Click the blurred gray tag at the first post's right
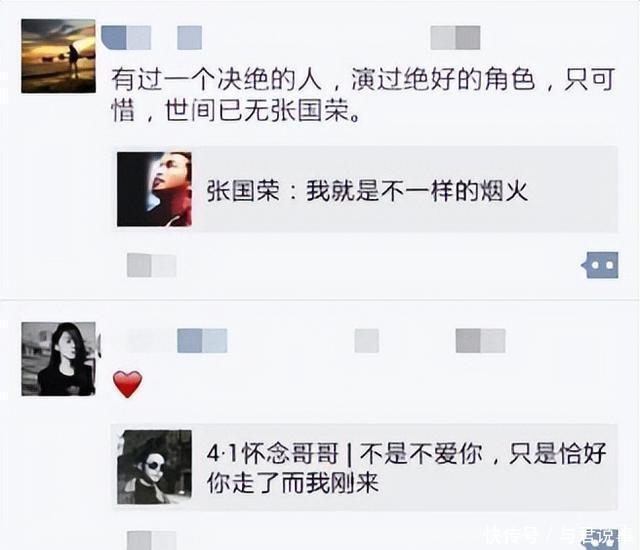Image resolution: width=640 pixels, height=550 pixels. (x=456, y=38)
